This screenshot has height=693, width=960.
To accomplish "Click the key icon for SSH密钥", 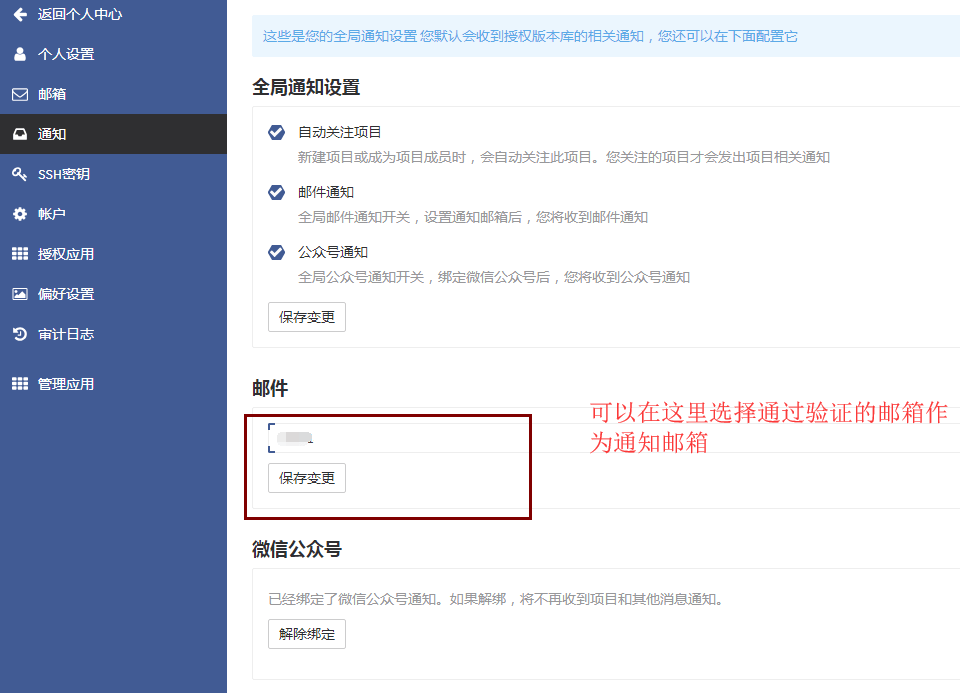I will 20,174.
